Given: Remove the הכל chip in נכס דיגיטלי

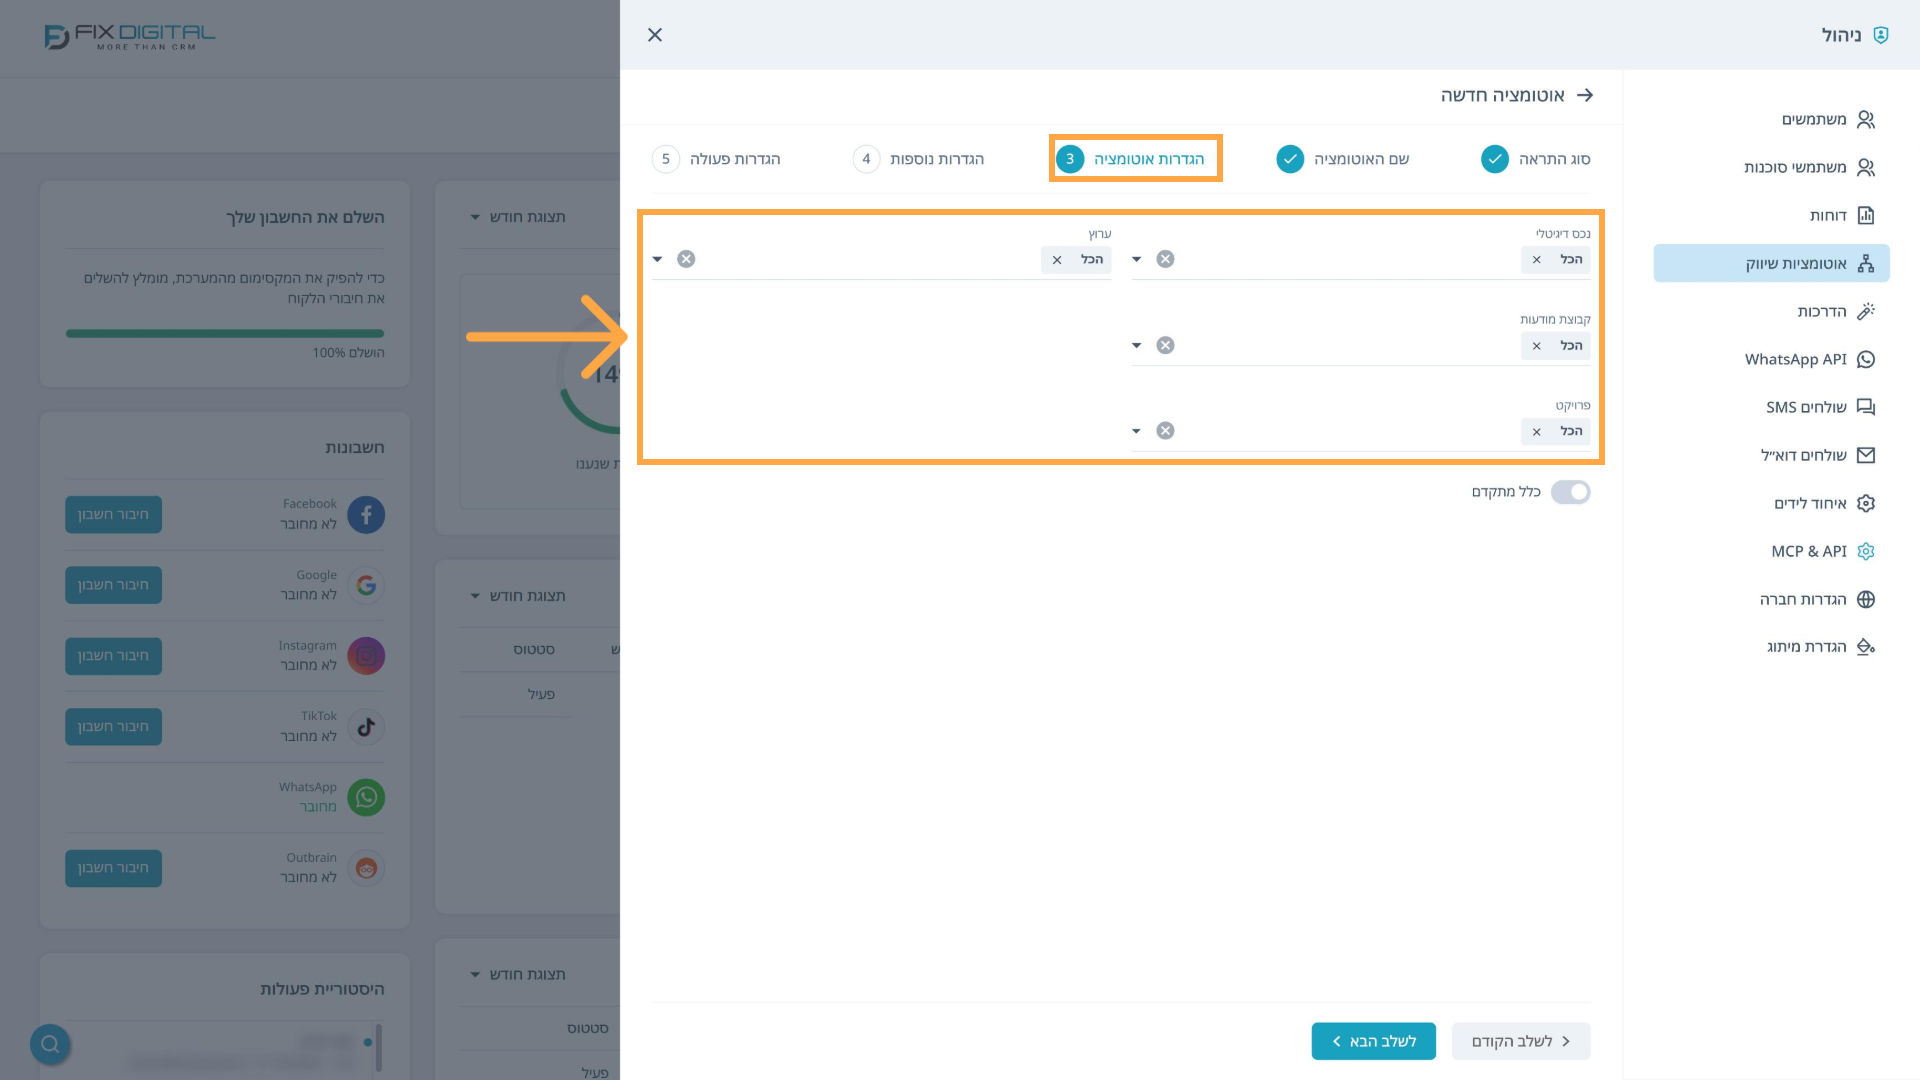Looking at the screenshot, I should 1537,260.
